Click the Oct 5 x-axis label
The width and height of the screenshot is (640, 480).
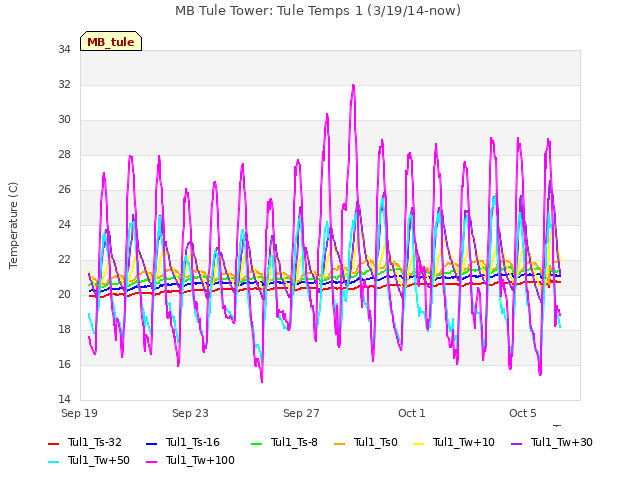point(522,413)
